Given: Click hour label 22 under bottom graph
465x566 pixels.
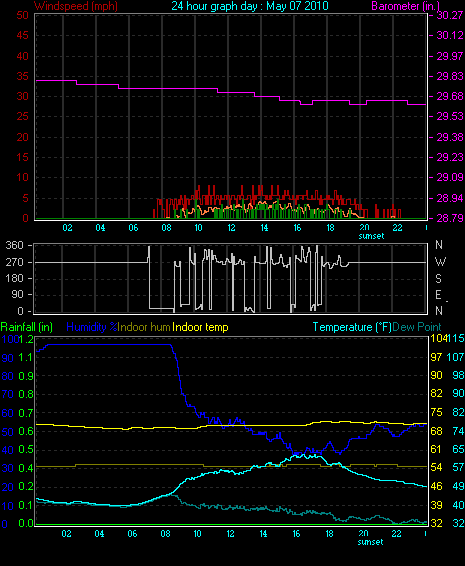Looking at the screenshot, I should pyautogui.click(x=397, y=534).
